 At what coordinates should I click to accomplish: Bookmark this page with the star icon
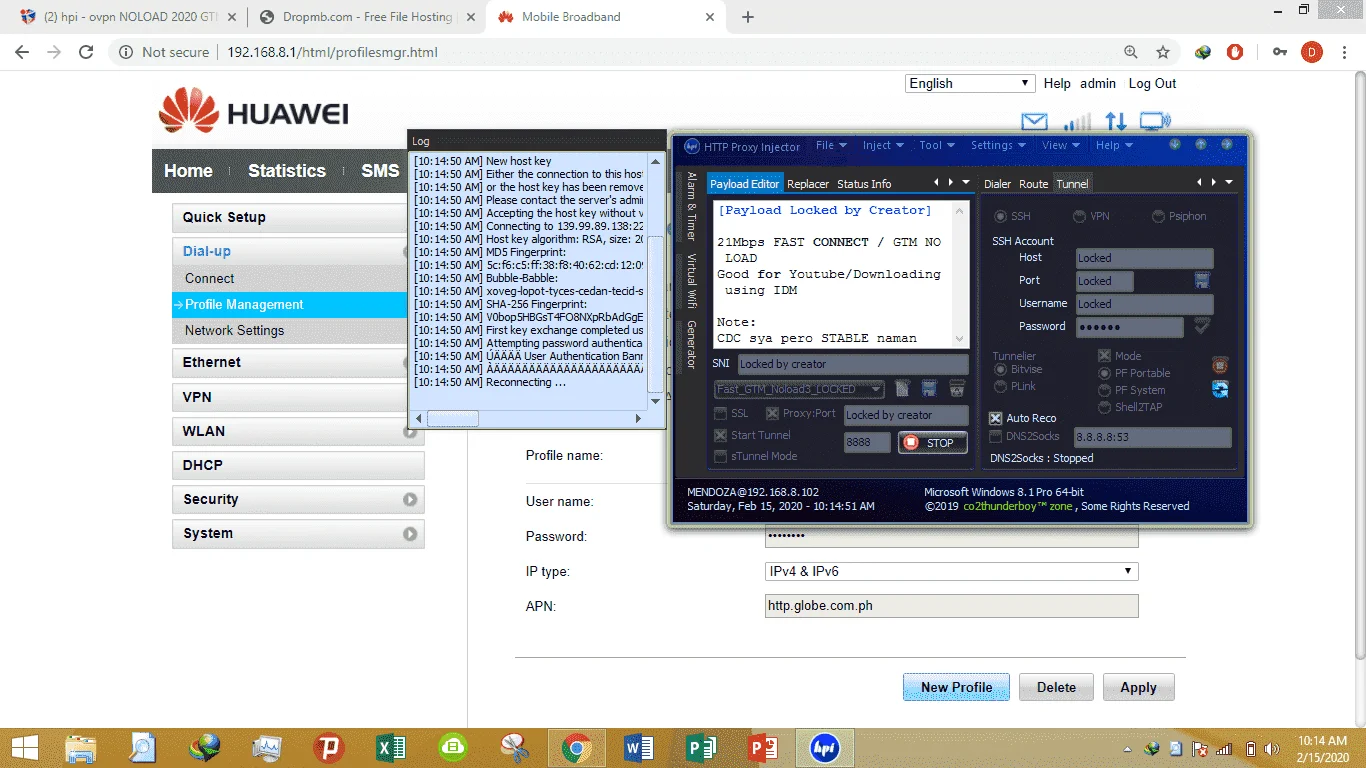pyautogui.click(x=1163, y=52)
